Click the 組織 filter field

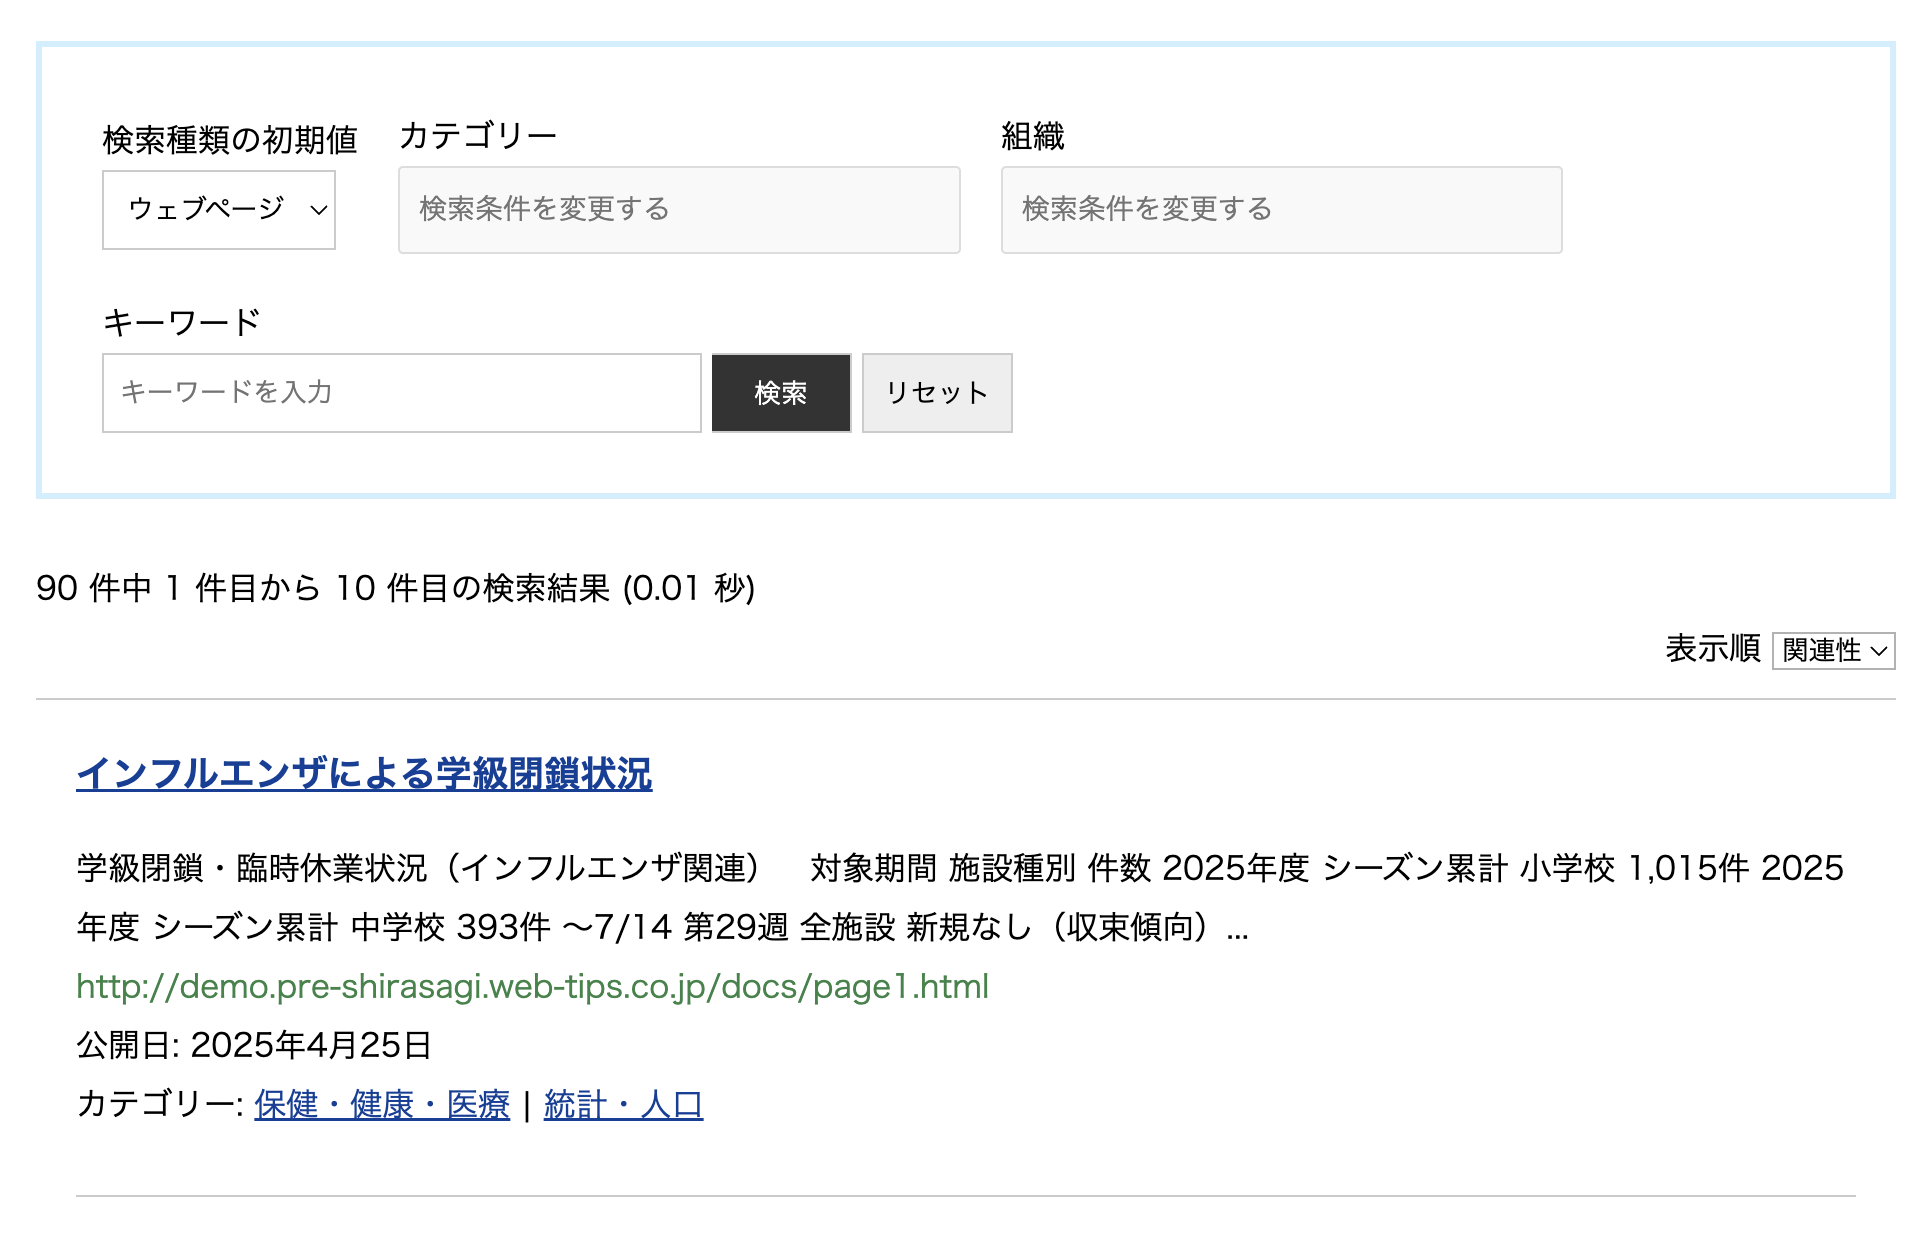[1281, 210]
